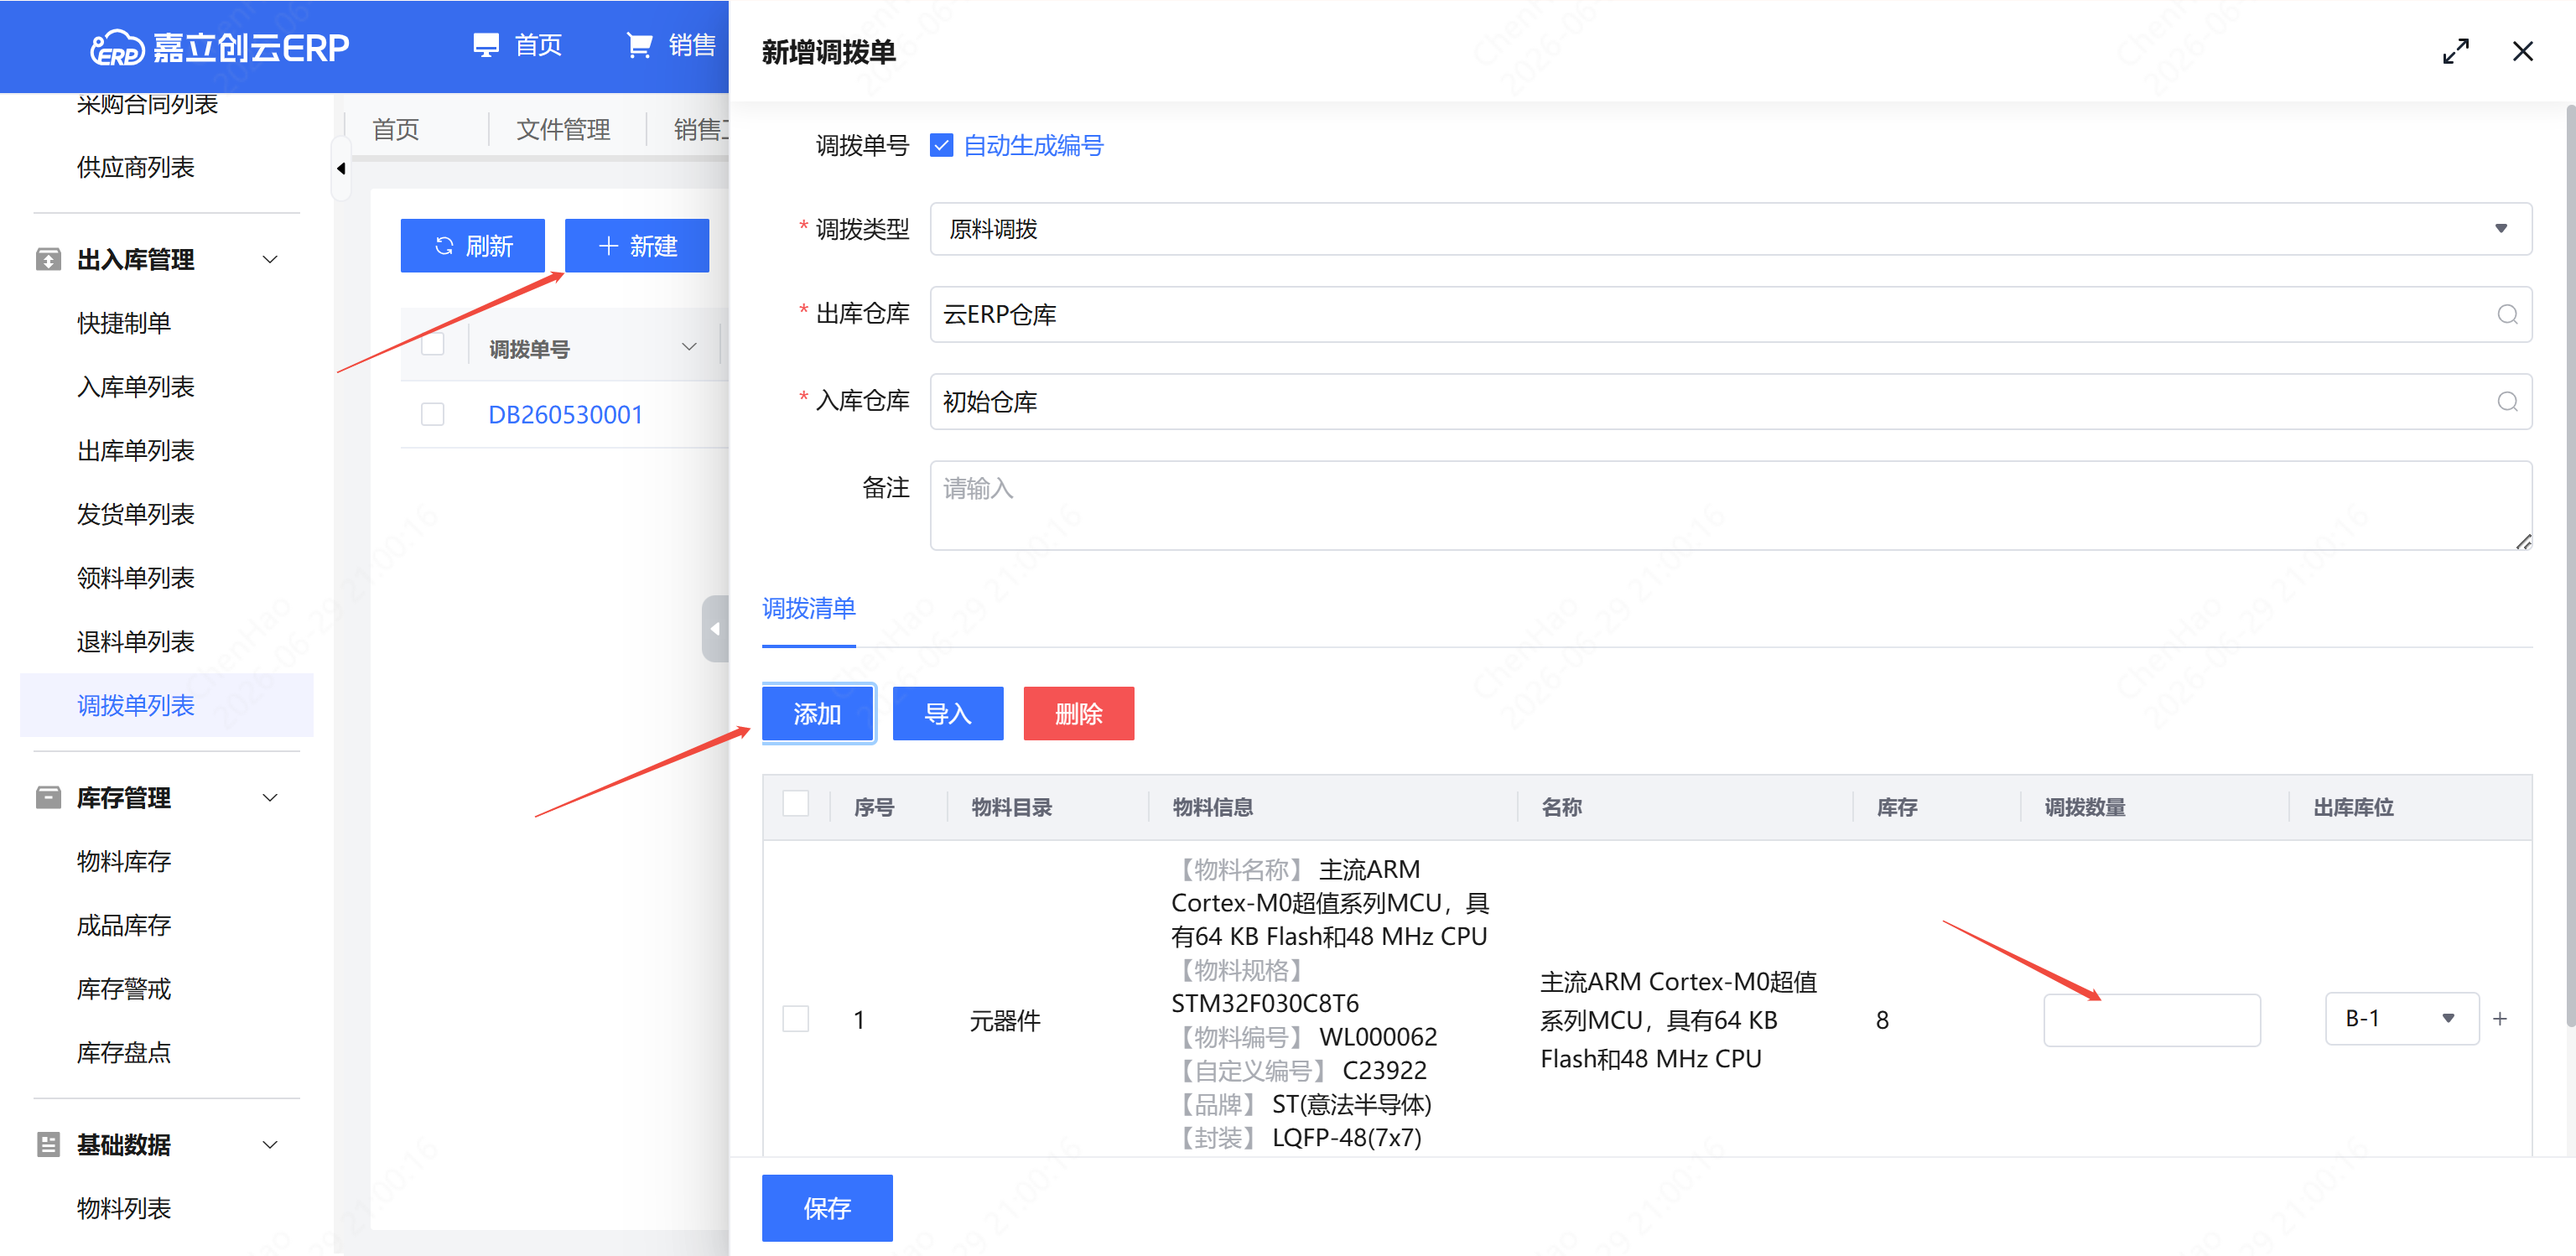Open 出库单列表 in the sidebar
Image resolution: width=2576 pixels, height=1256 pixels.
(136, 451)
